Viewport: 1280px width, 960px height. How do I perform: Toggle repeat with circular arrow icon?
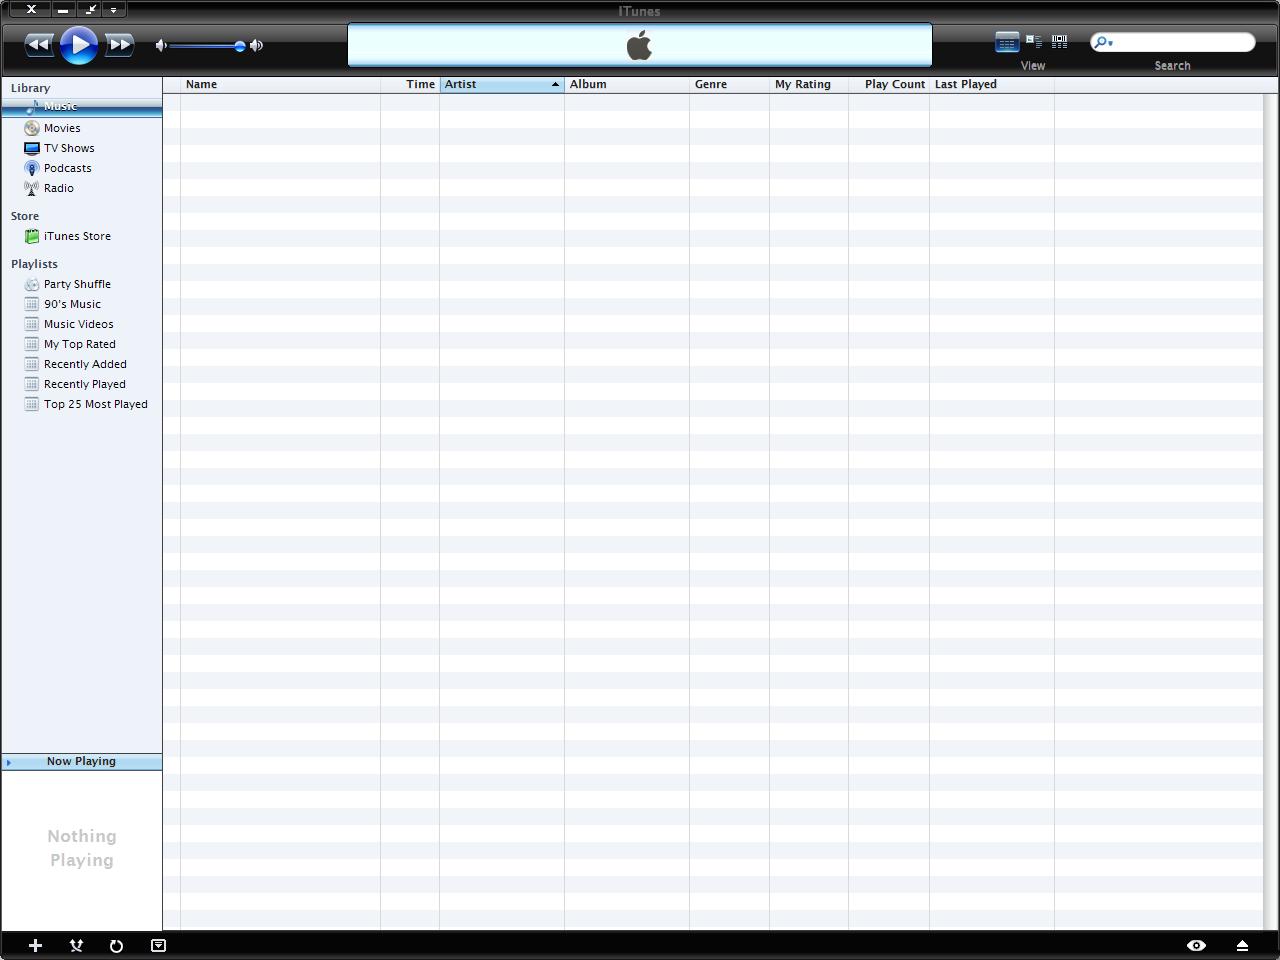116,945
